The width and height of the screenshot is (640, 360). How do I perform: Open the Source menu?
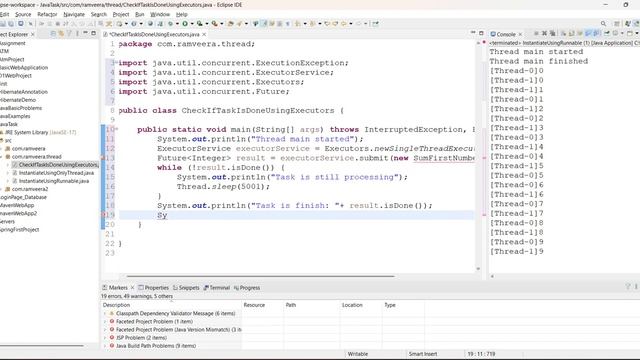[x=23, y=14]
